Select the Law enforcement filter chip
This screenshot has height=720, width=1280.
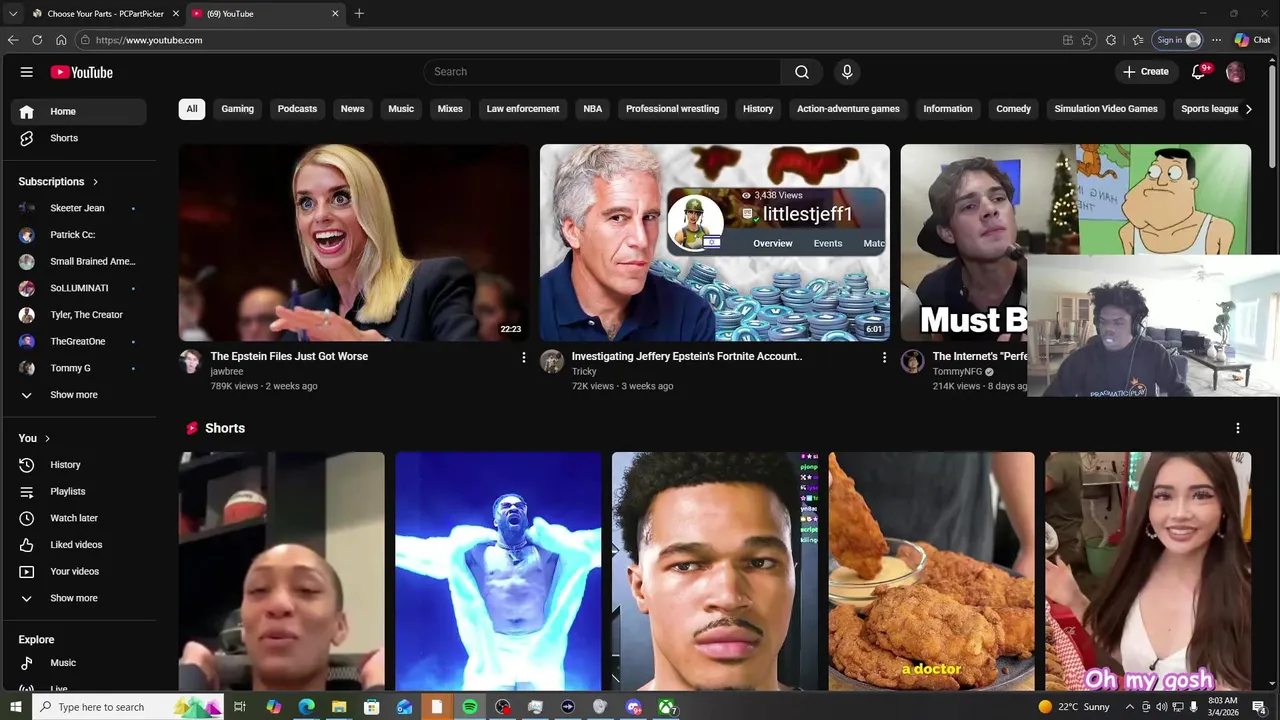pyautogui.click(x=523, y=109)
